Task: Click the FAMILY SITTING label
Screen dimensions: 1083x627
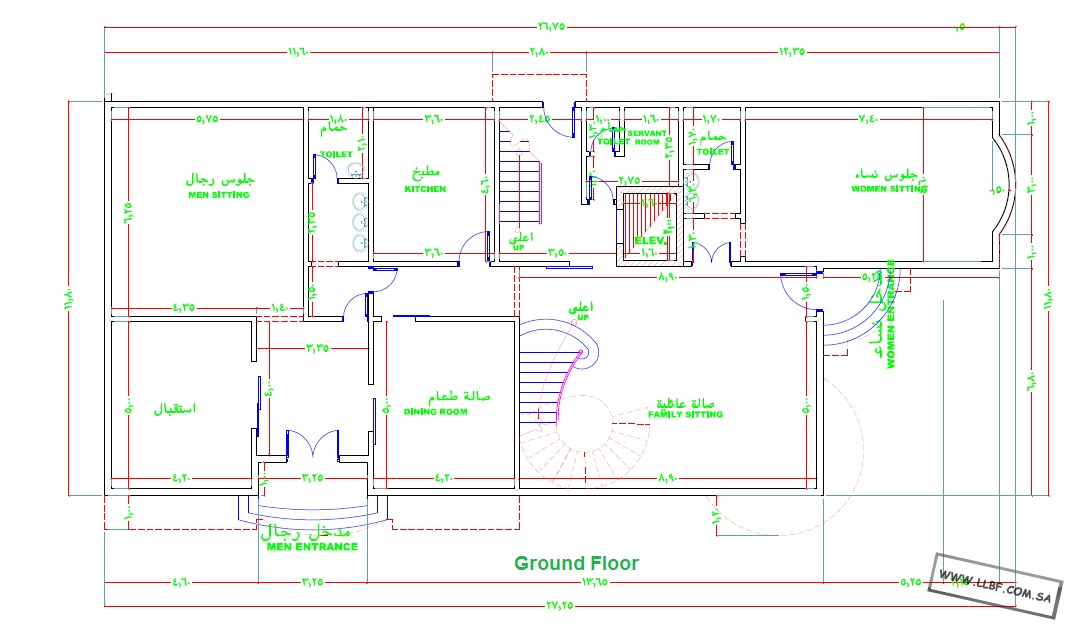Action: (685, 414)
